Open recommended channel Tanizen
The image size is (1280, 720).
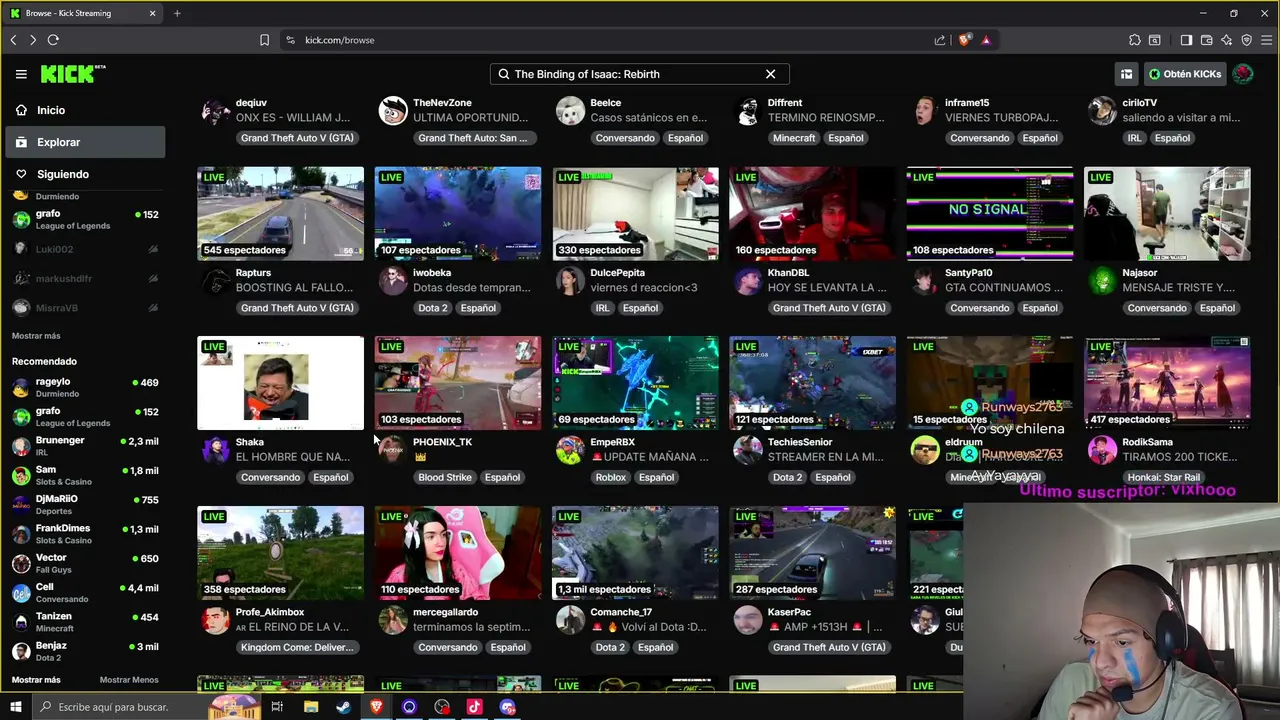point(85,622)
